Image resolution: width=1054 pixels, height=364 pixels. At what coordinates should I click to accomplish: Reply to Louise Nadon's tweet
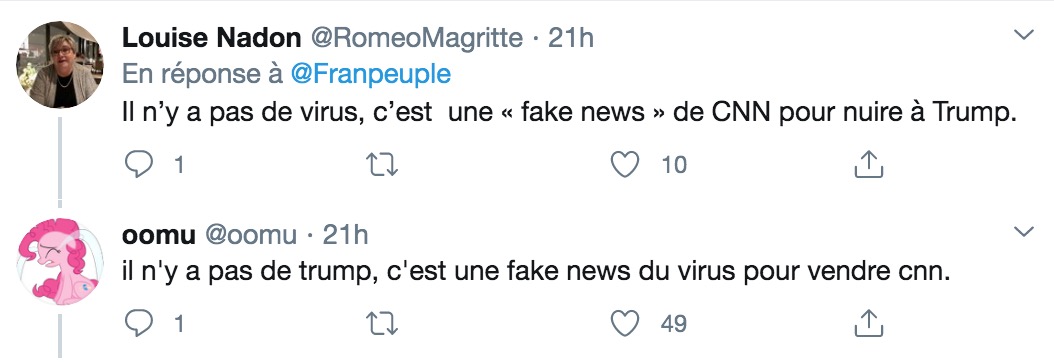(x=139, y=165)
